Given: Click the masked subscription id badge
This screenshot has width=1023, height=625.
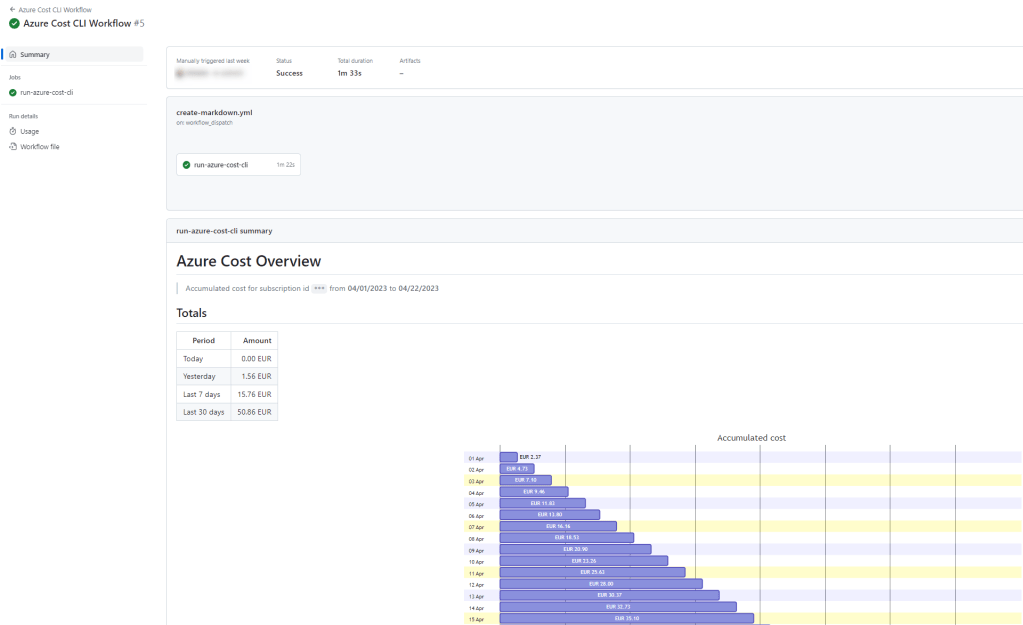Looking at the screenshot, I should (319, 288).
